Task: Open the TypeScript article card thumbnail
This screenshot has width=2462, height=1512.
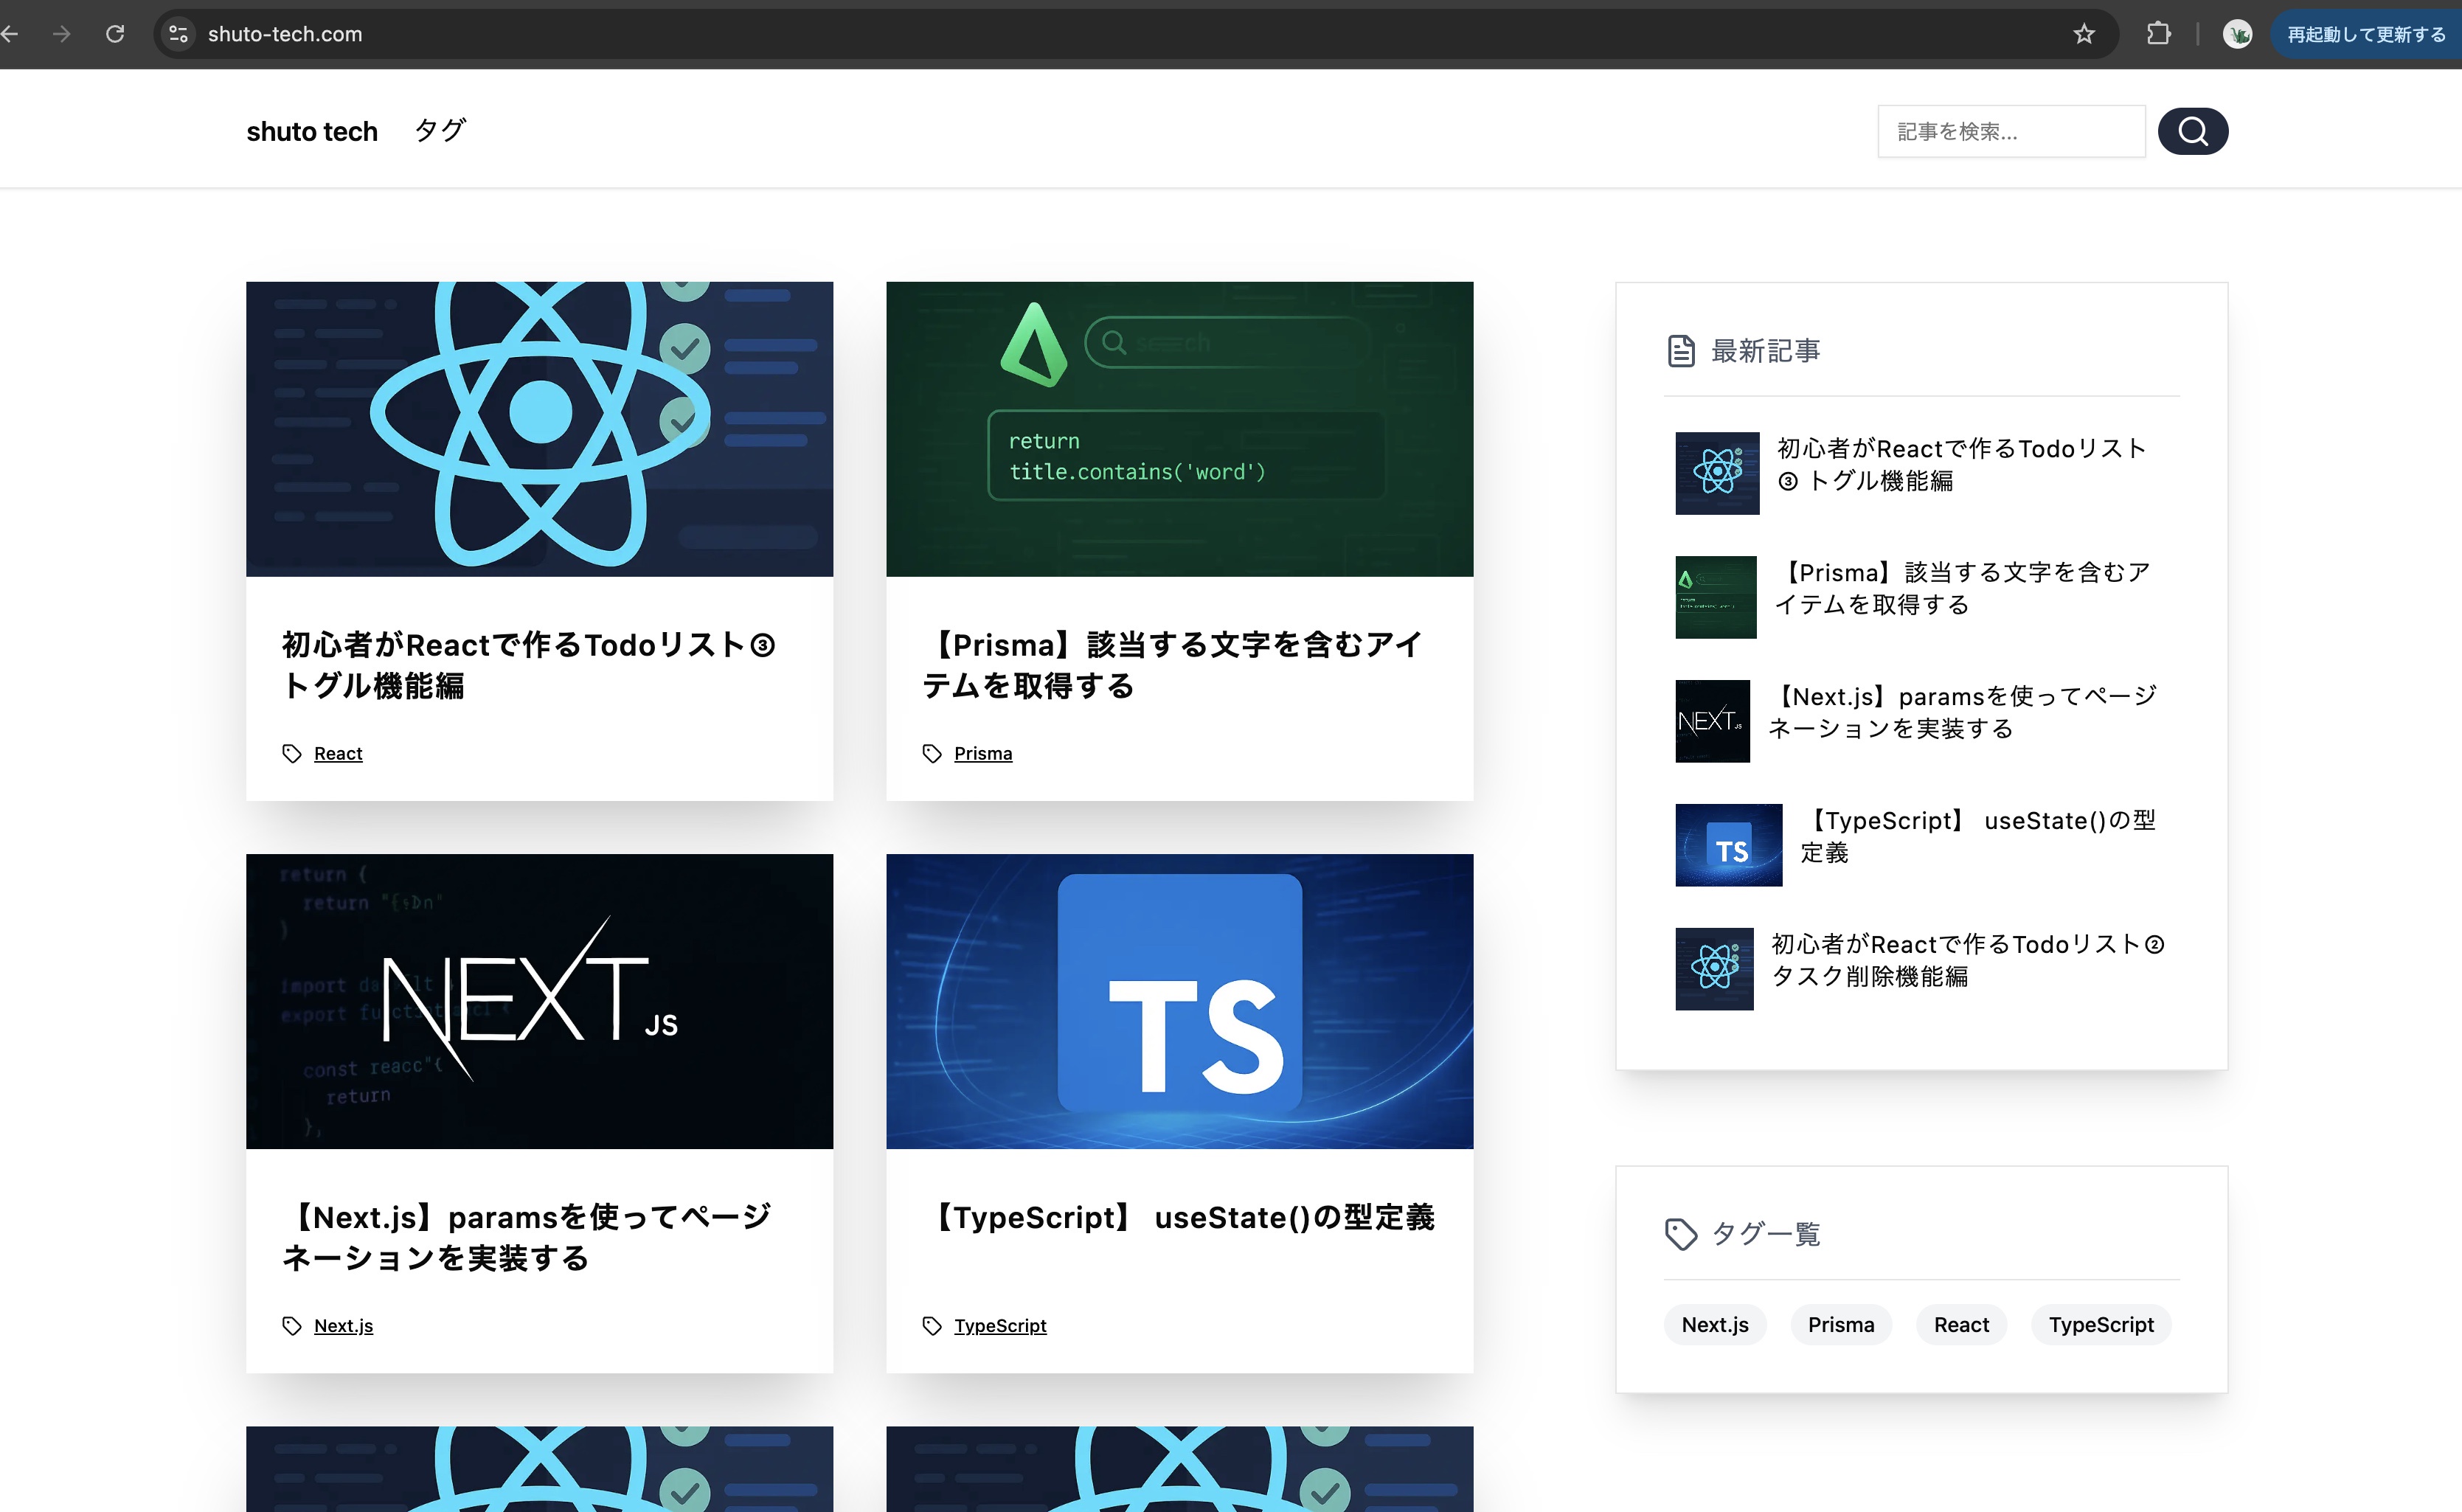Action: (1179, 1001)
